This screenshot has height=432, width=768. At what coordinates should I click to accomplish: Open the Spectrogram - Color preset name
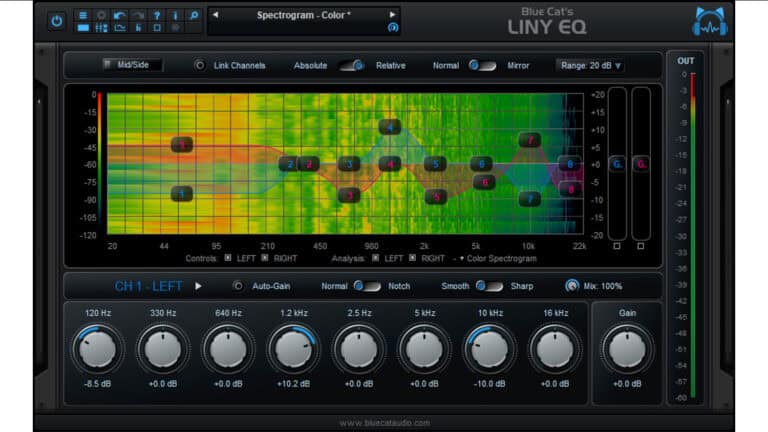click(304, 15)
